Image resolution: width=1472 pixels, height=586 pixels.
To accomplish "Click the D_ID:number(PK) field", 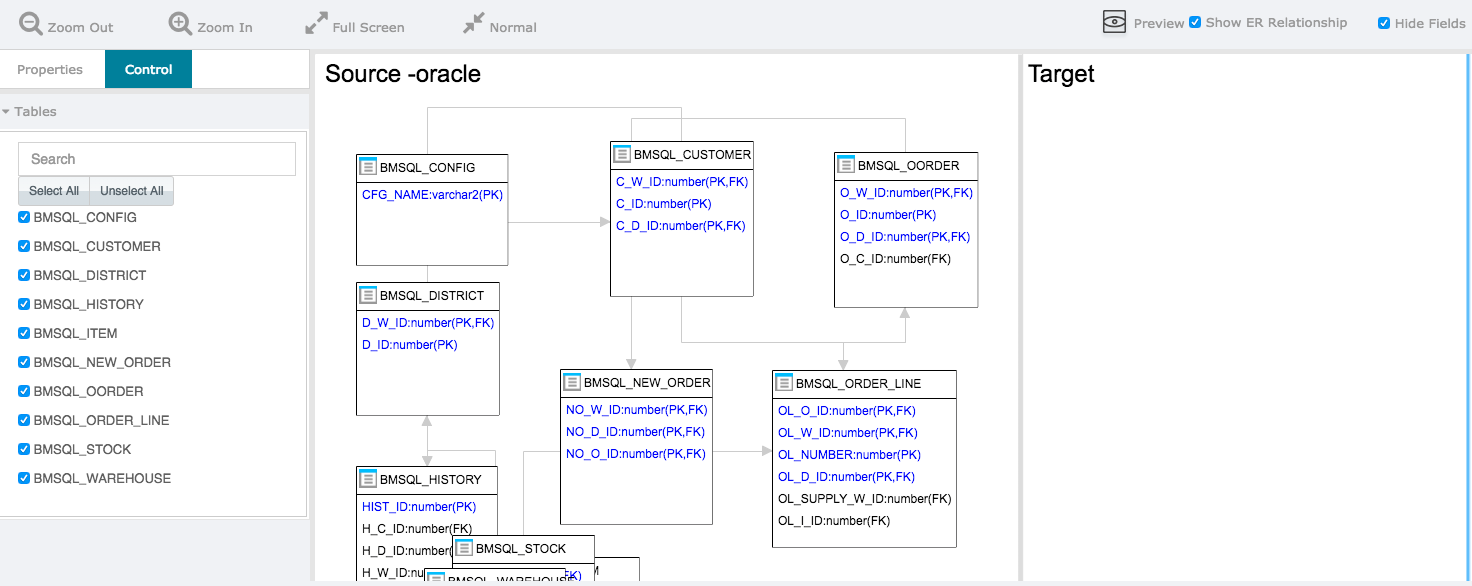I will (410, 345).
